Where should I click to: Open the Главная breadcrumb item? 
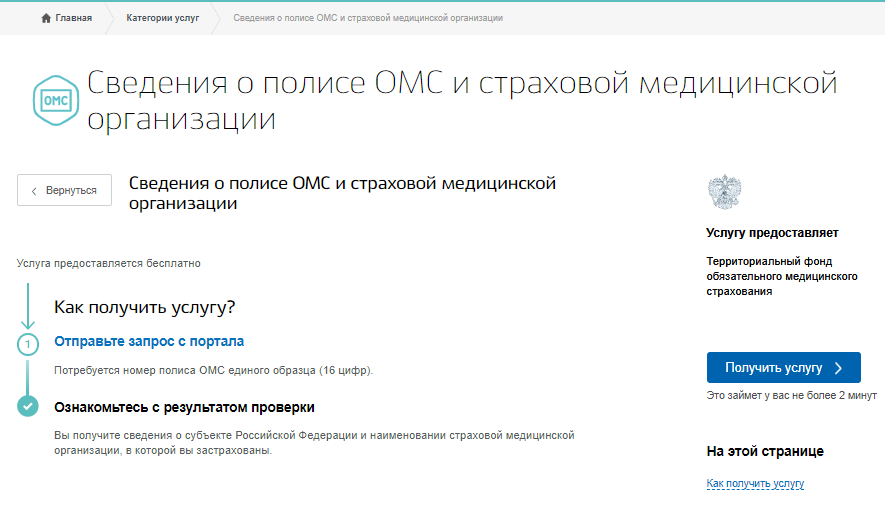tap(74, 18)
